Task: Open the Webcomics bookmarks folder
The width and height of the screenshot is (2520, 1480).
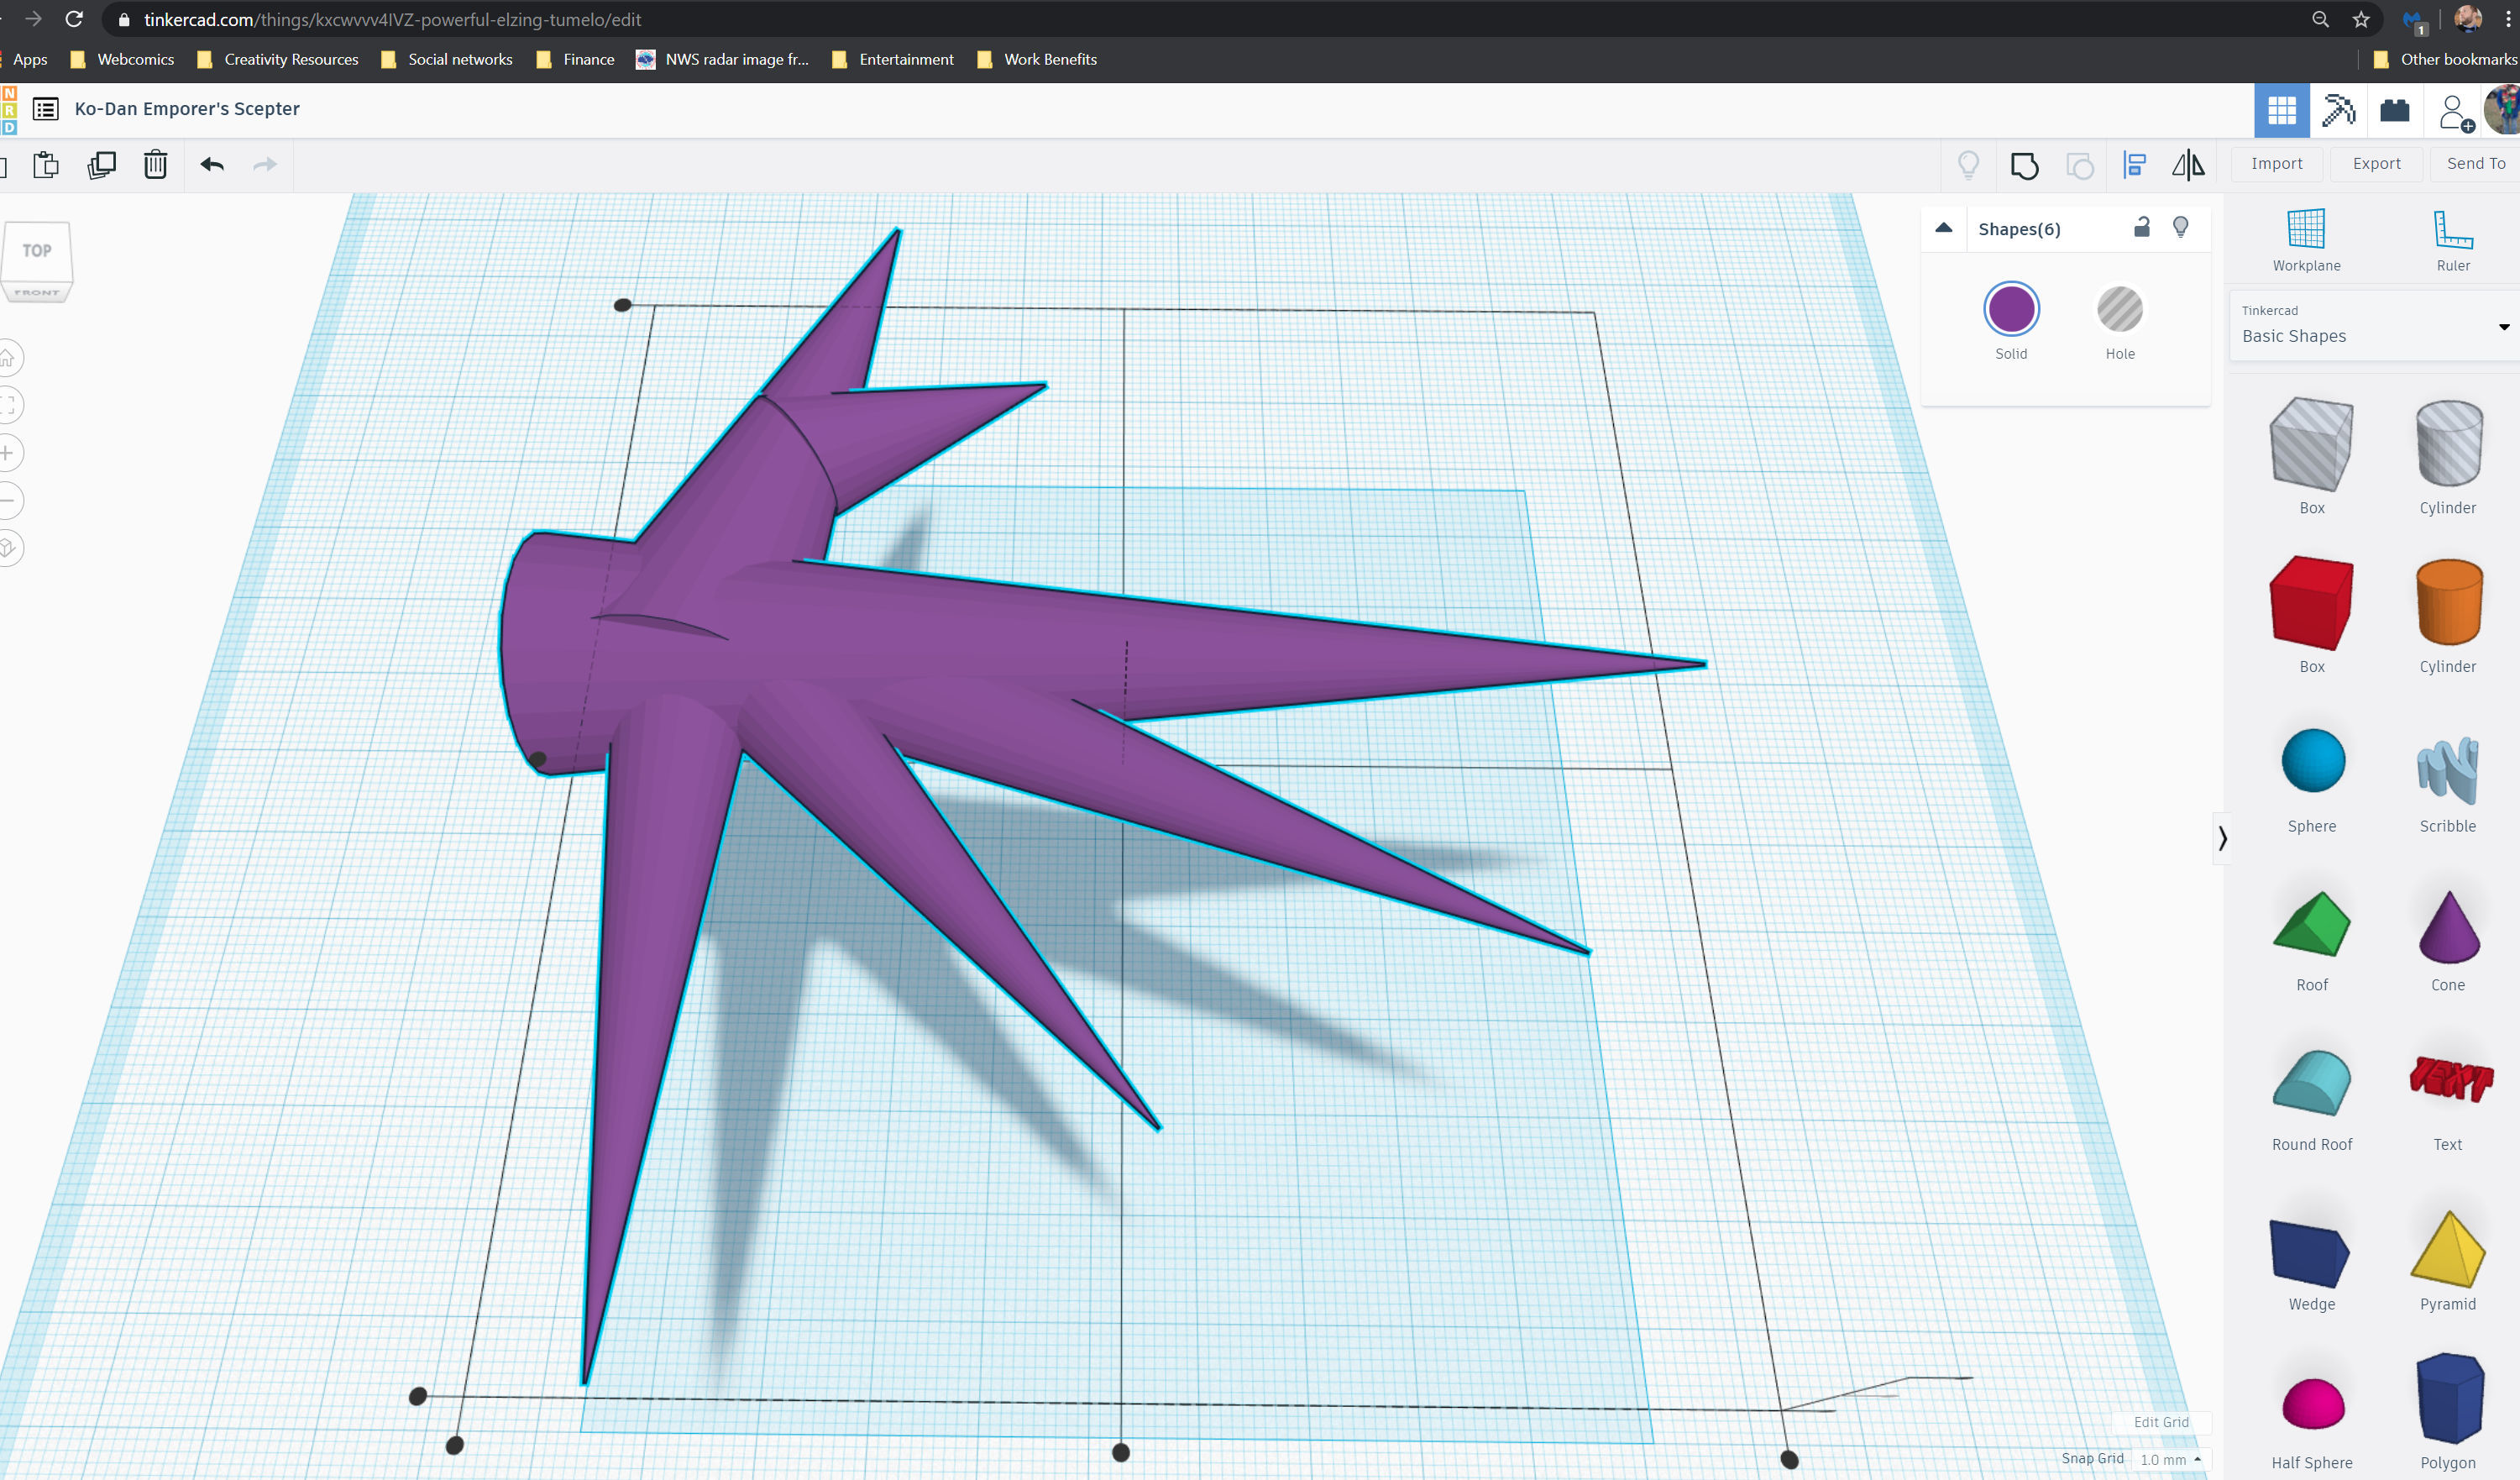Action: click(123, 59)
